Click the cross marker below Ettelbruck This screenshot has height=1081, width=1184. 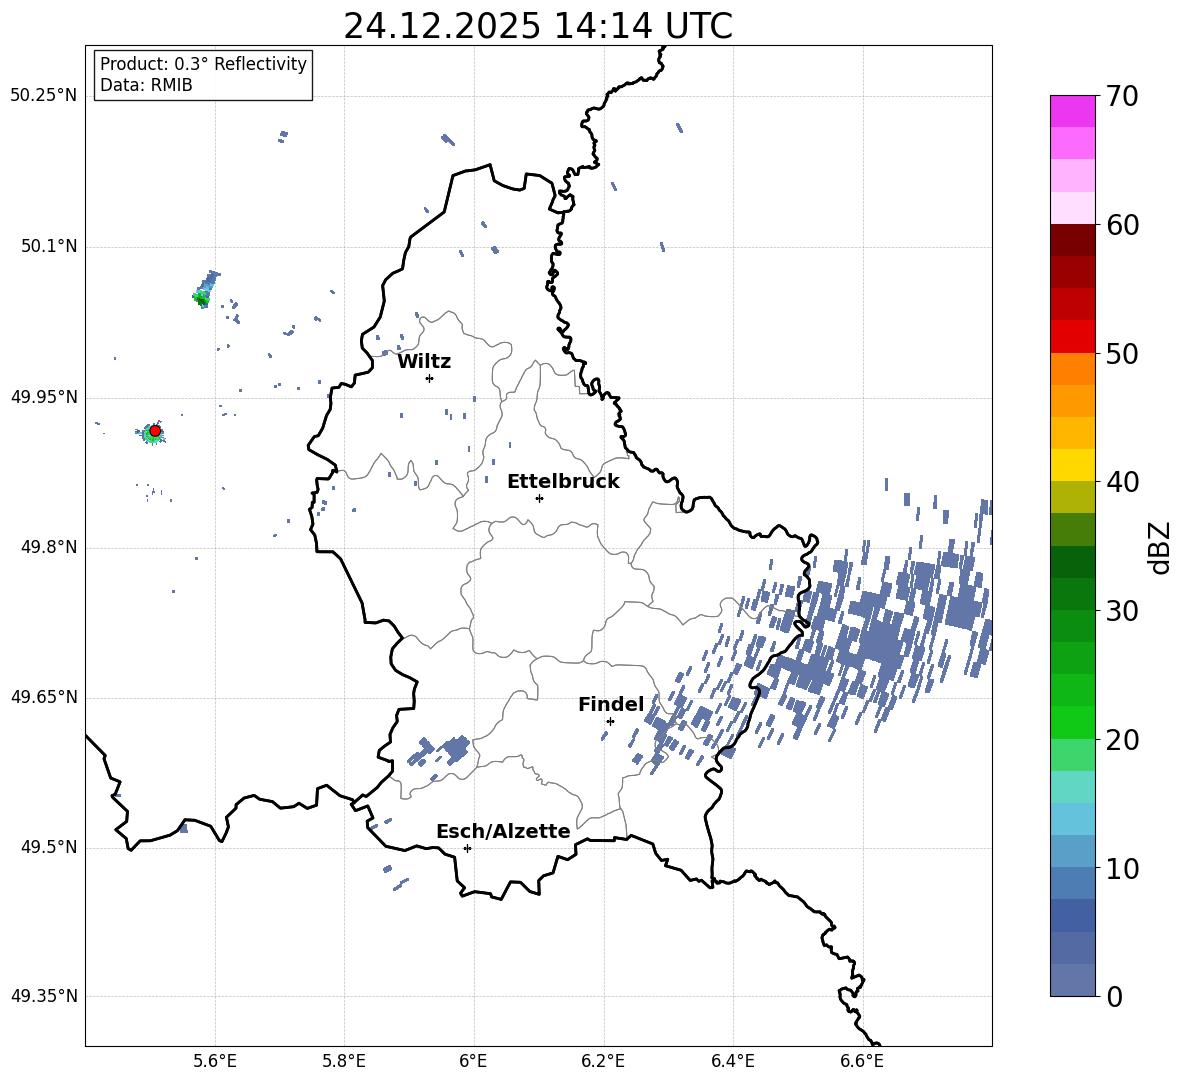coord(539,498)
